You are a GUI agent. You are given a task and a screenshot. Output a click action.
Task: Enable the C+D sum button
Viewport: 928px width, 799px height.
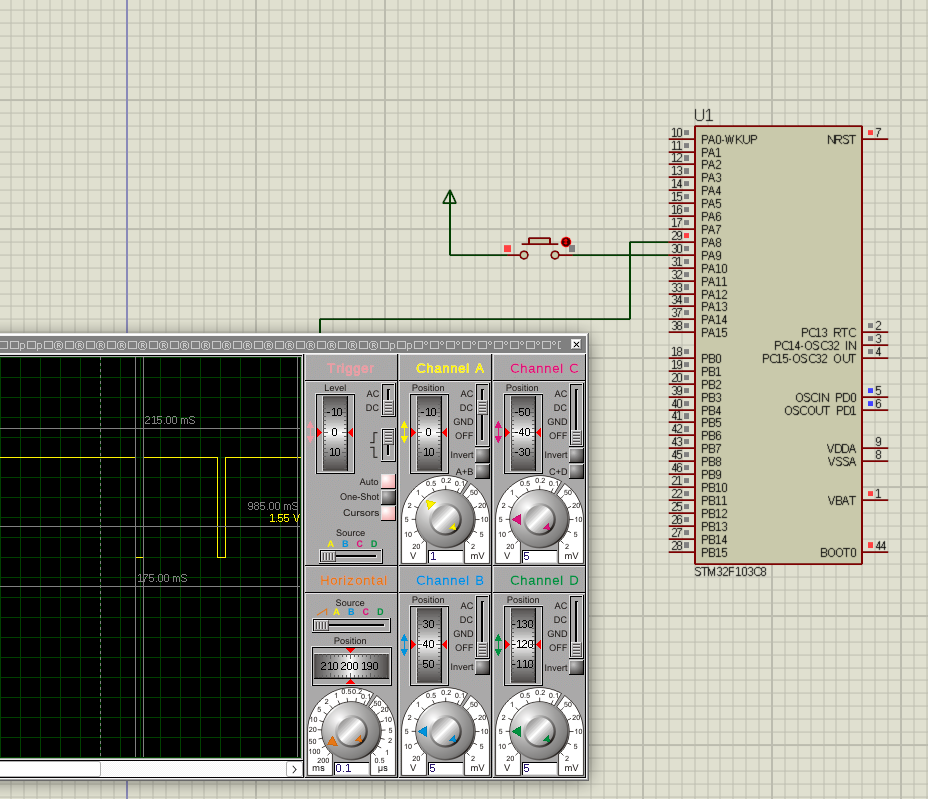[x=576, y=471]
